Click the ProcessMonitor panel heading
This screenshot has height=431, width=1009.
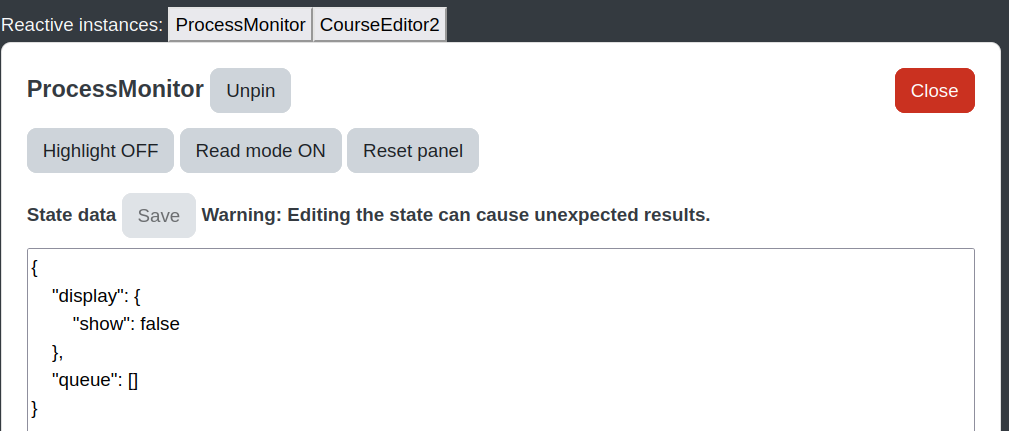(x=115, y=89)
